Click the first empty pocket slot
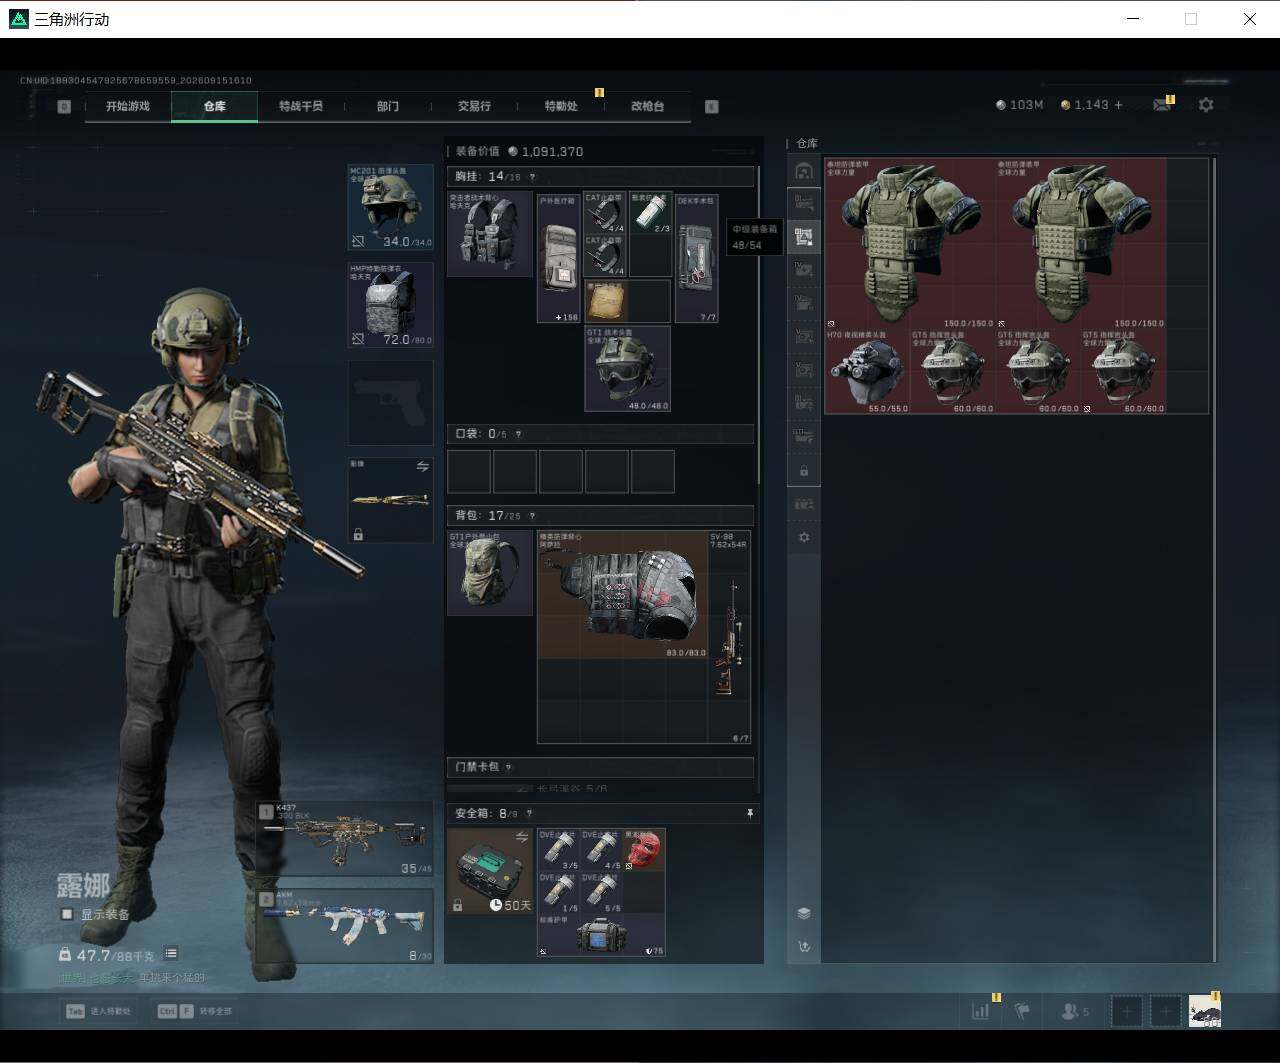This screenshot has width=1280, height=1063. pyautogui.click(x=469, y=472)
